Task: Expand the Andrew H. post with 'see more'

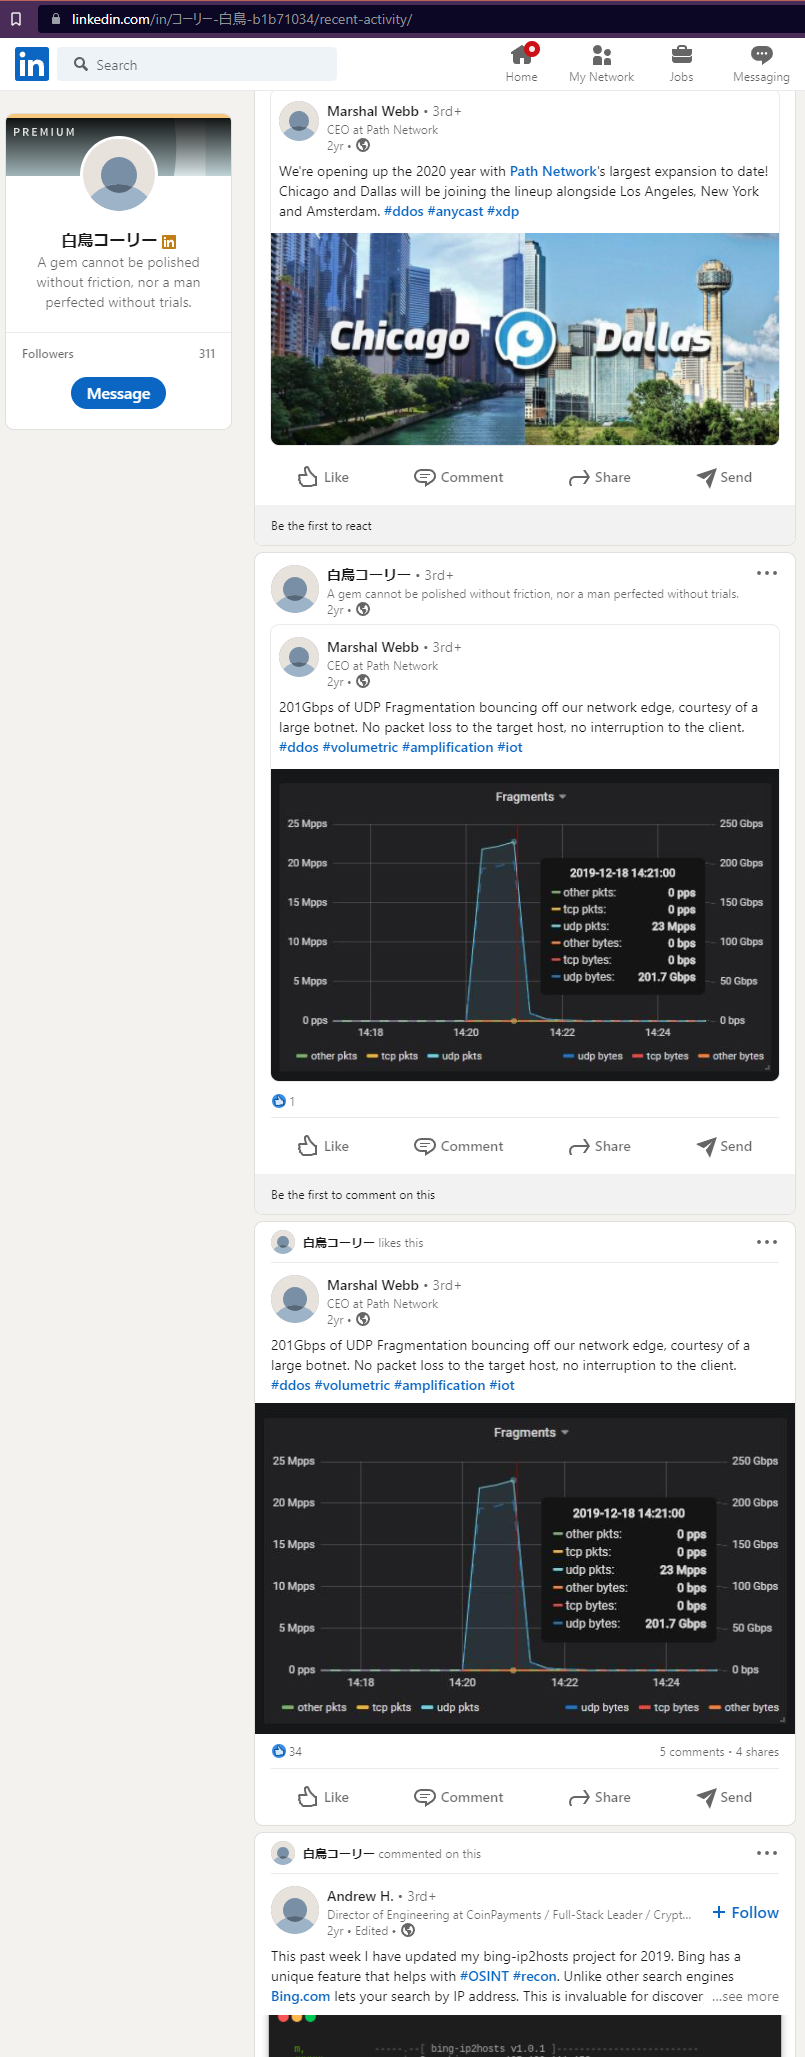Action: [745, 1996]
